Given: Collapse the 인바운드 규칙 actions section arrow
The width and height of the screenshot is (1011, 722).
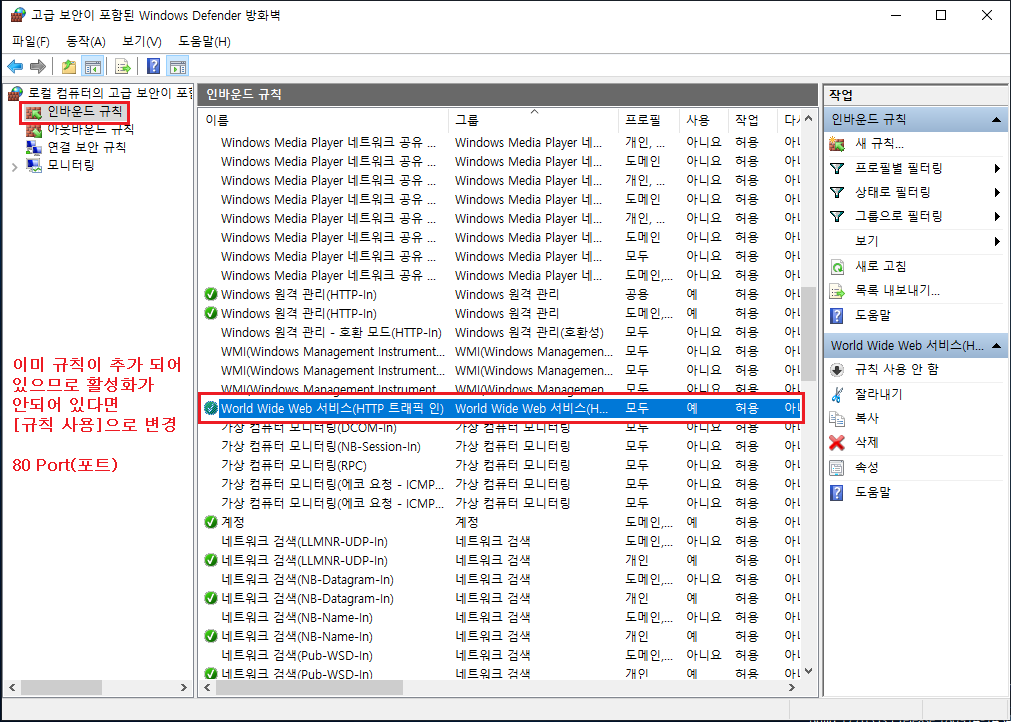Looking at the screenshot, I should click(x=996, y=120).
